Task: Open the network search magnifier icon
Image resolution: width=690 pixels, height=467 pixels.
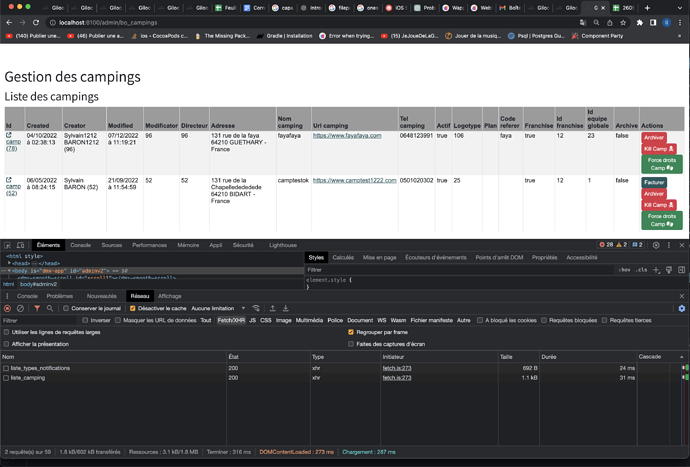Action: click(50, 309)
